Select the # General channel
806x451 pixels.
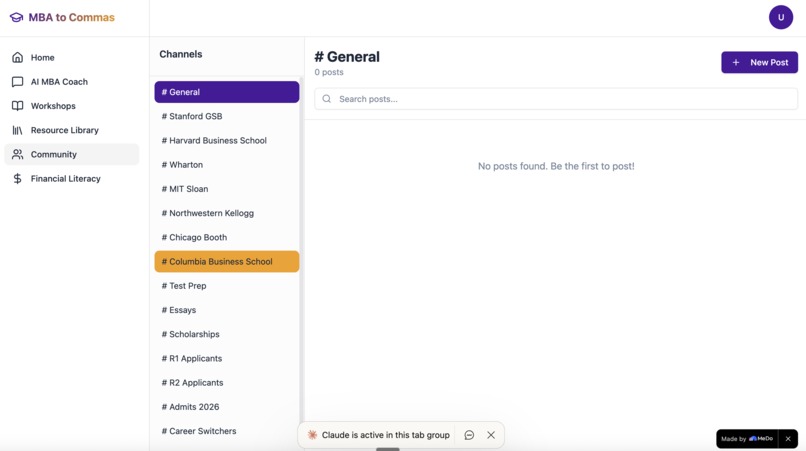227,92
